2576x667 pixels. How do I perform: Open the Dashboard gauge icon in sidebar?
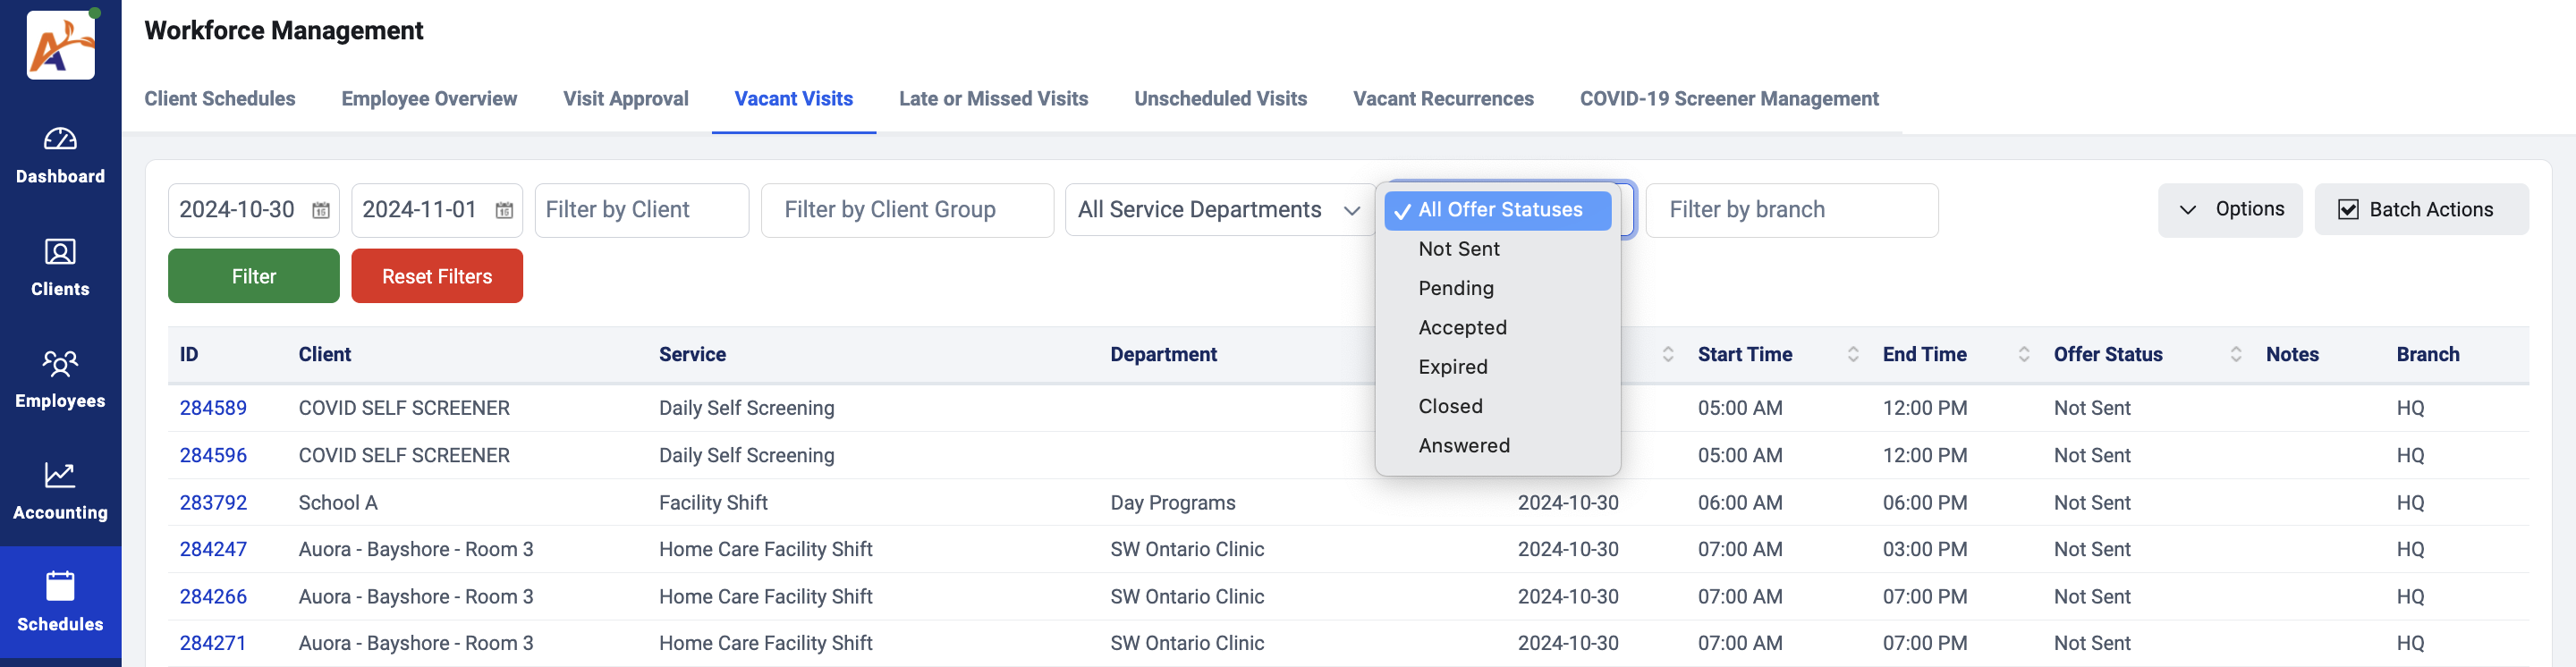click(60, 139)
